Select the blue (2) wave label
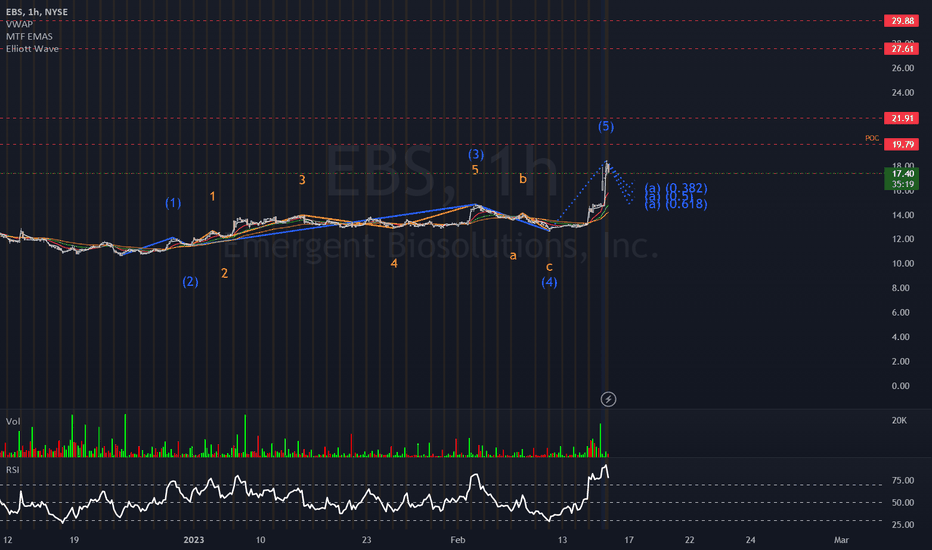 190,282
